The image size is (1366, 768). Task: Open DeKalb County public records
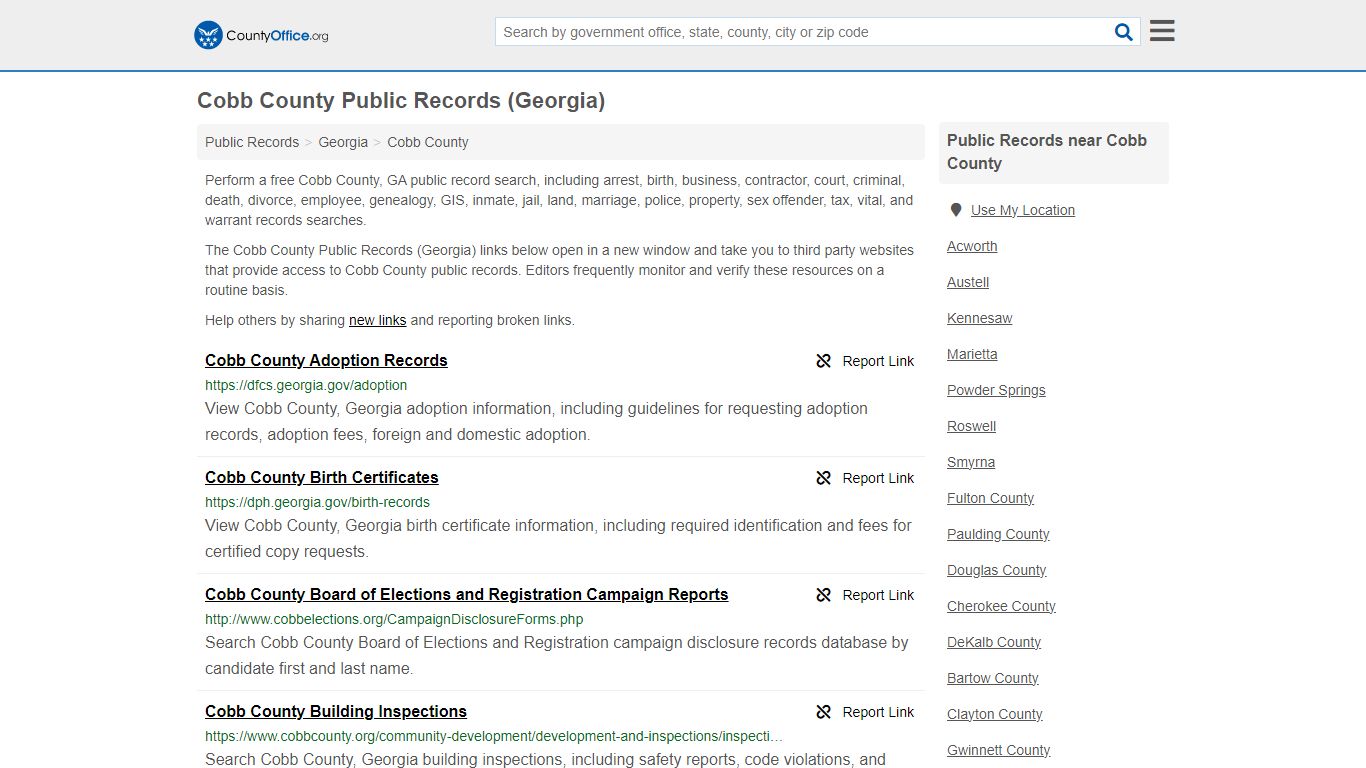pyautogui.click(x=994, y=642)
